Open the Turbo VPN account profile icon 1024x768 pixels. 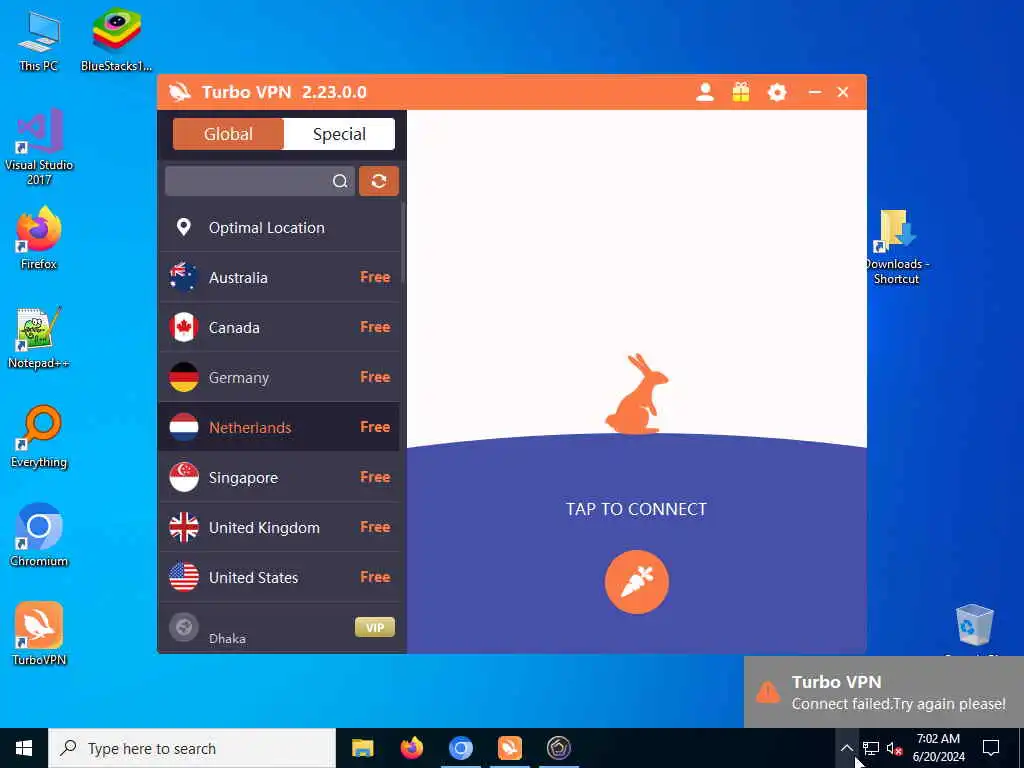[705, 92]
